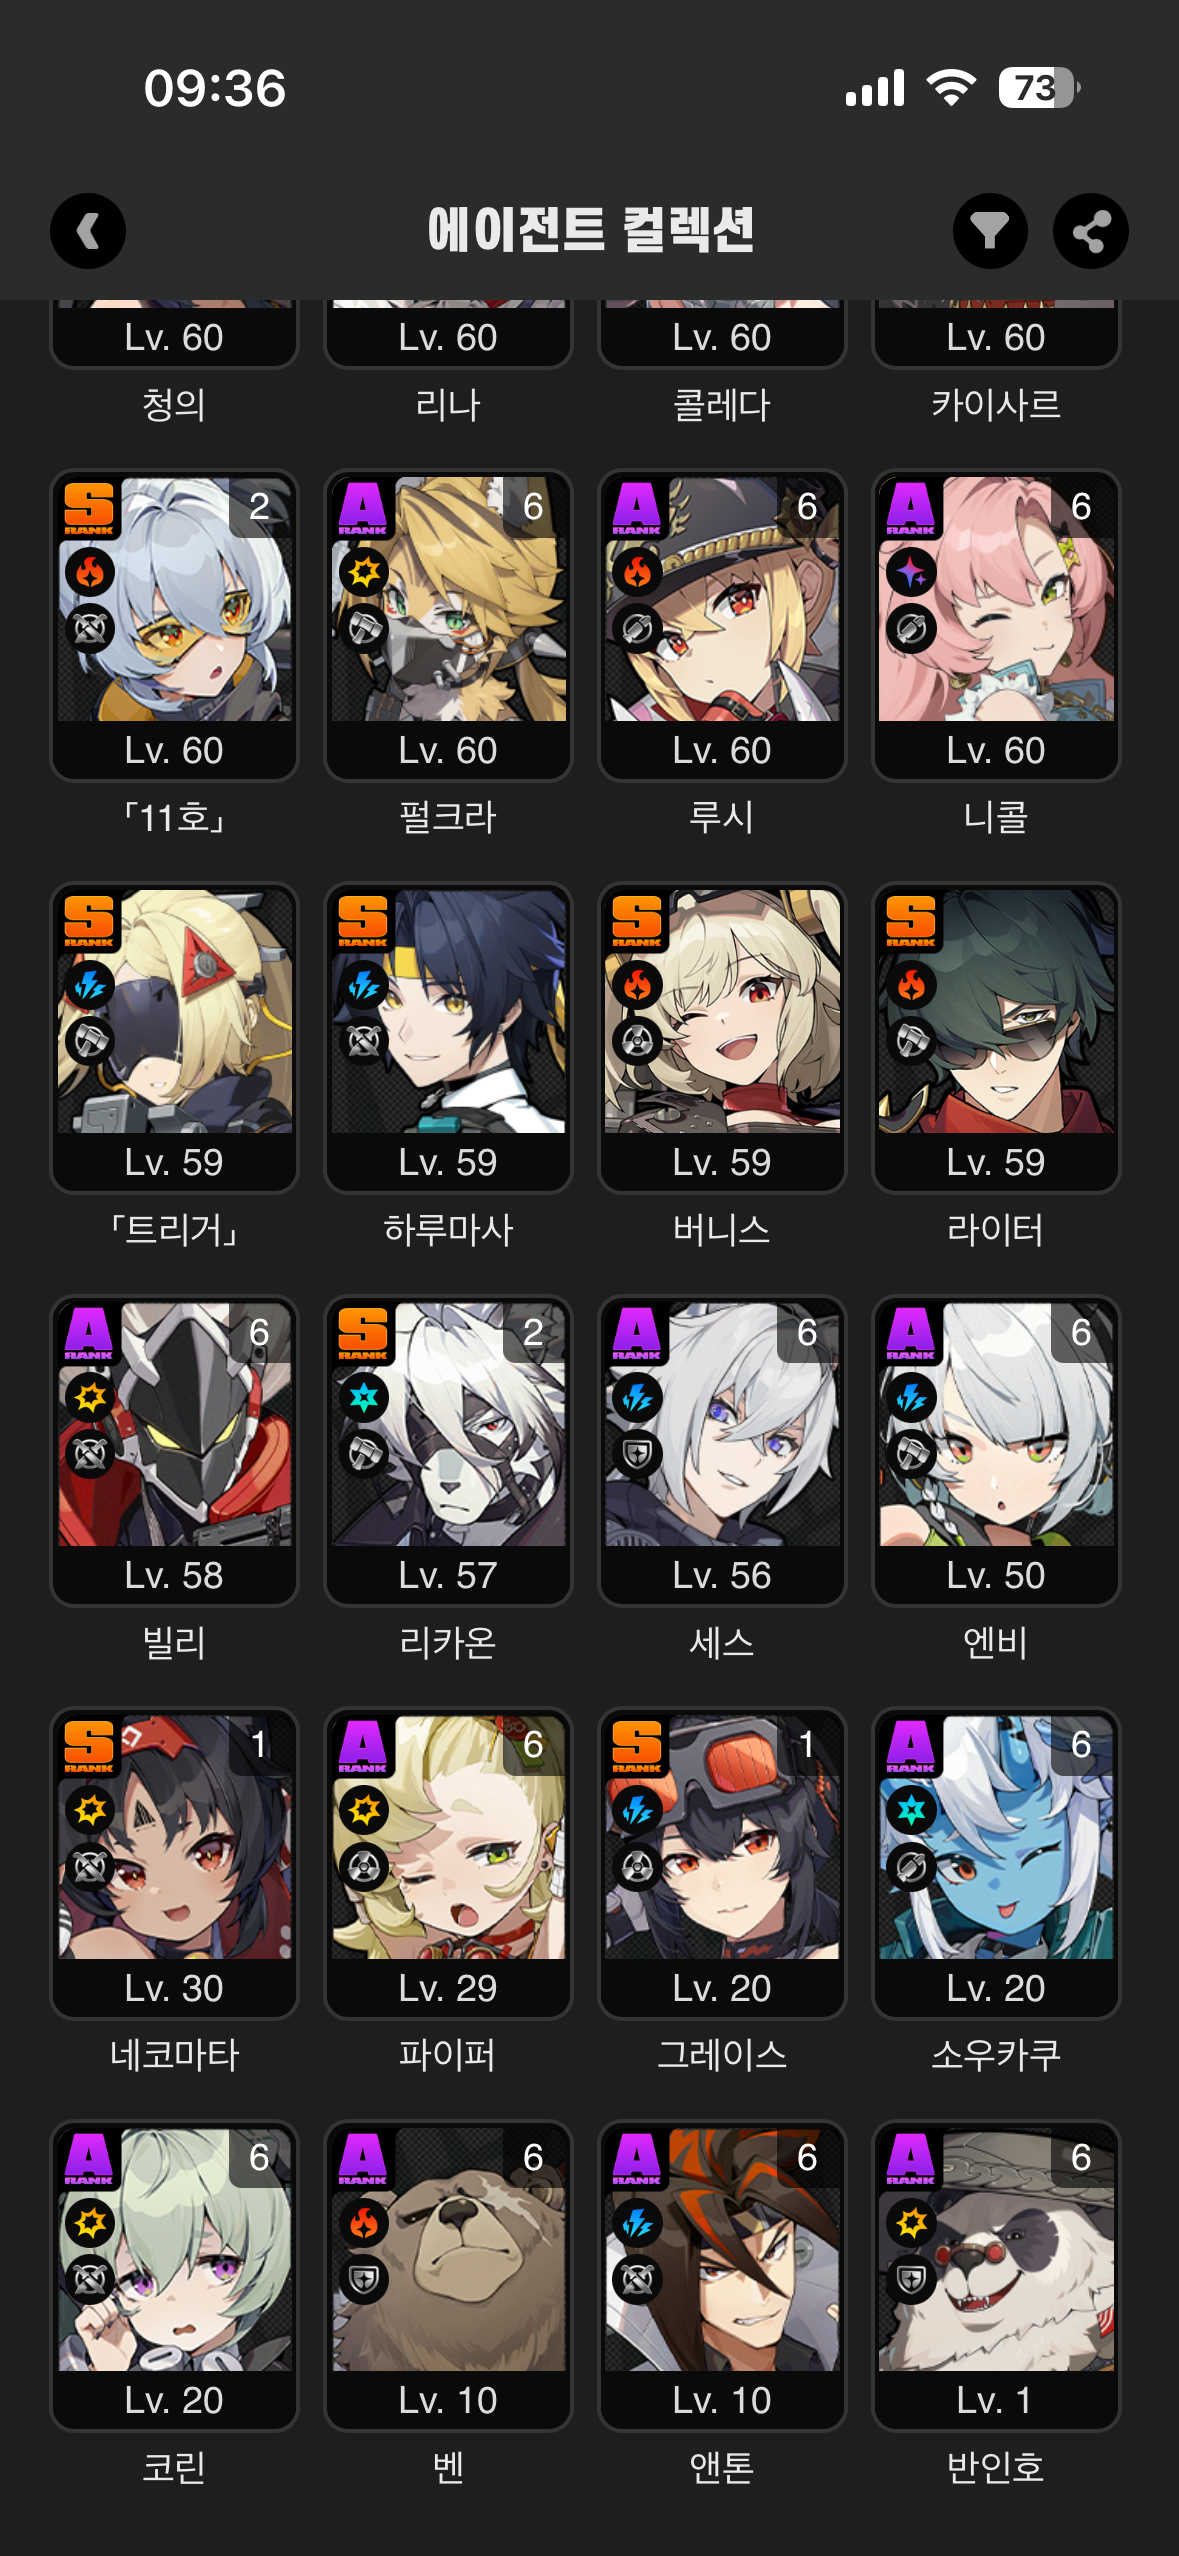
Task: Open the agent filter funnel icon
Action: [990, 231]
